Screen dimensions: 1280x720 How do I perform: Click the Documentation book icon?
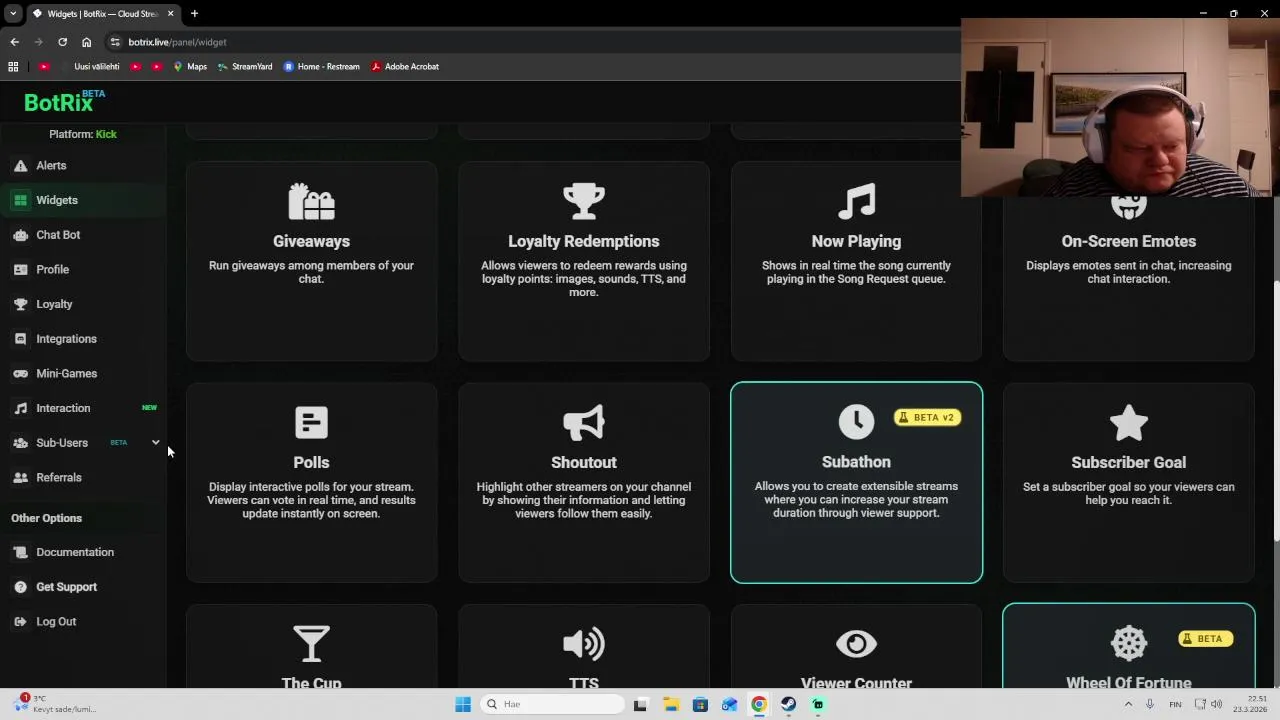[x=20, y=552]
